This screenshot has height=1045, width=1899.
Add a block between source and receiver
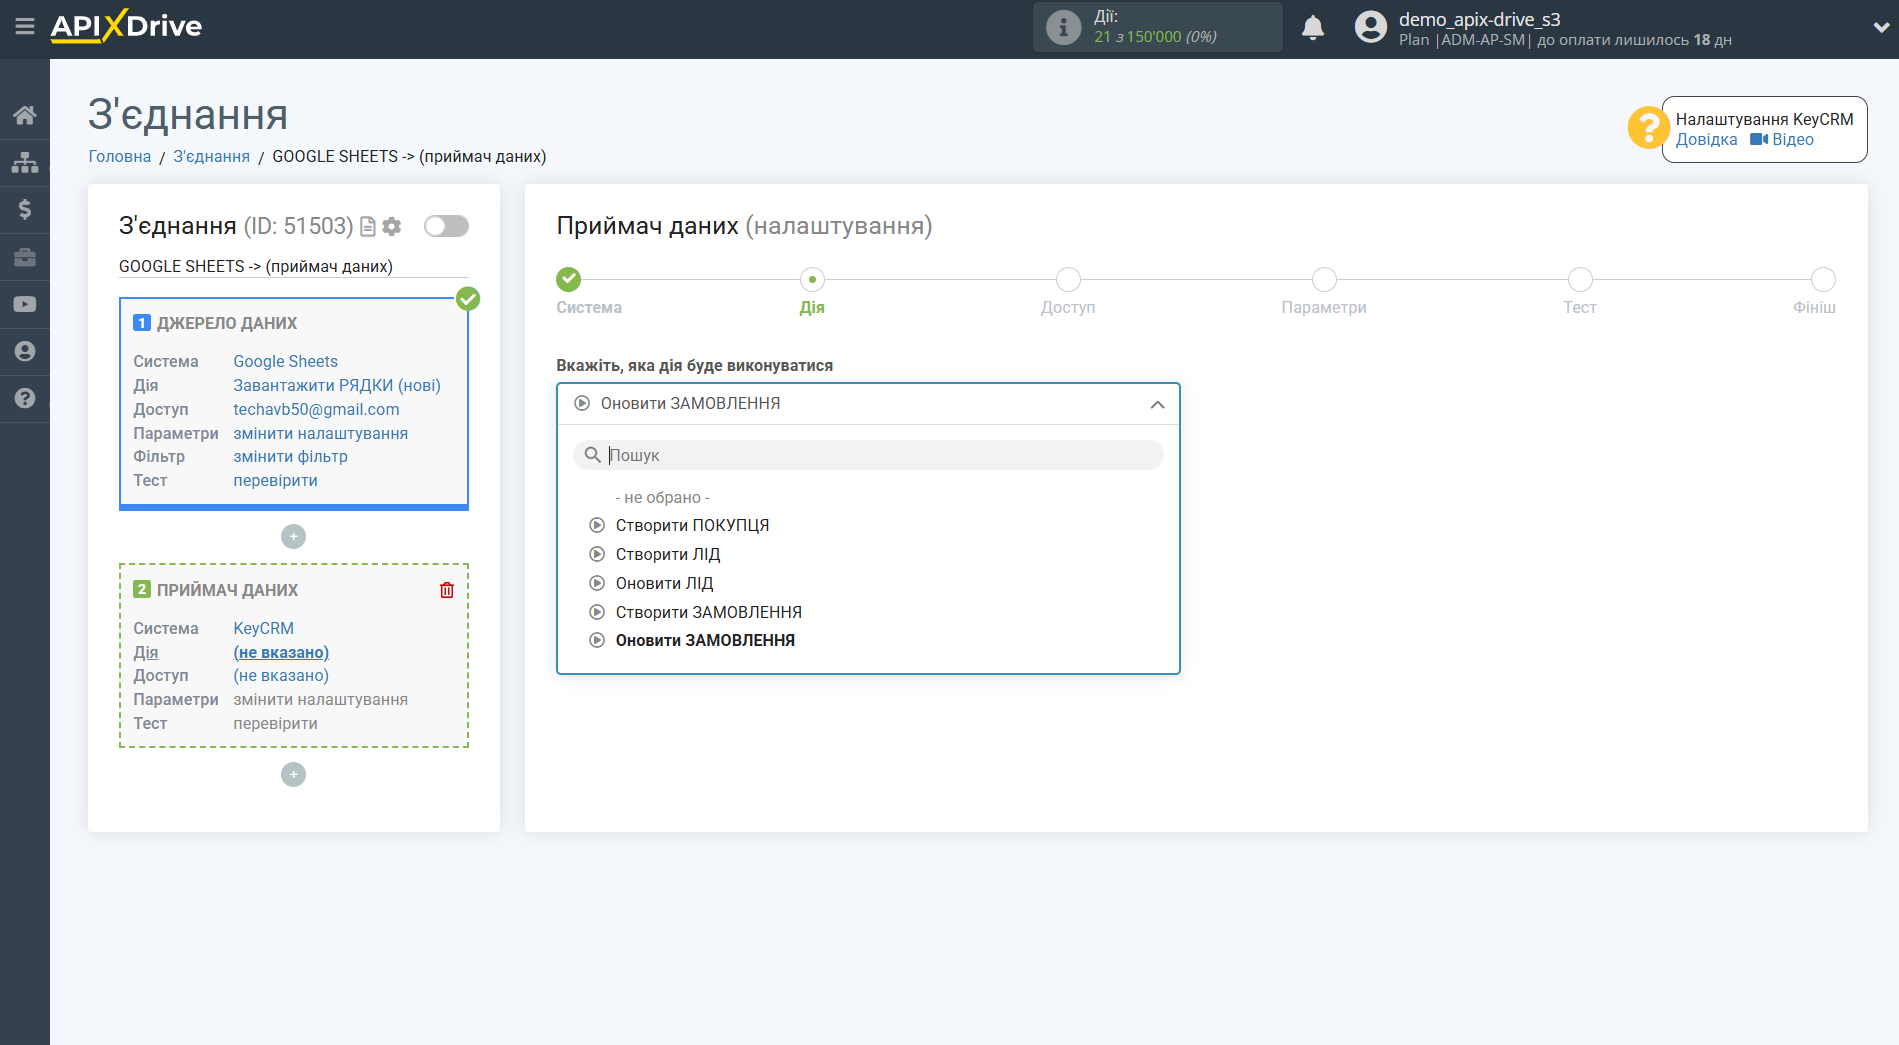[x=293, y=537]
